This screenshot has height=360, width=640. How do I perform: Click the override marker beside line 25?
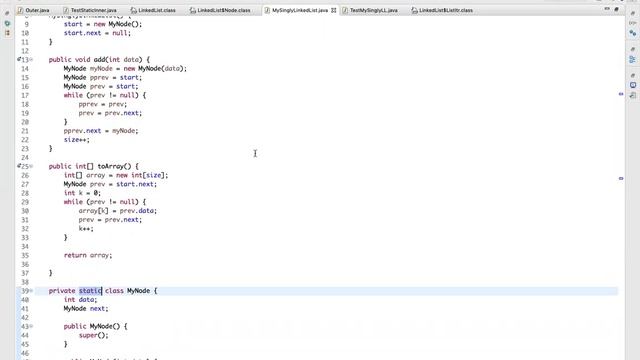19,166
